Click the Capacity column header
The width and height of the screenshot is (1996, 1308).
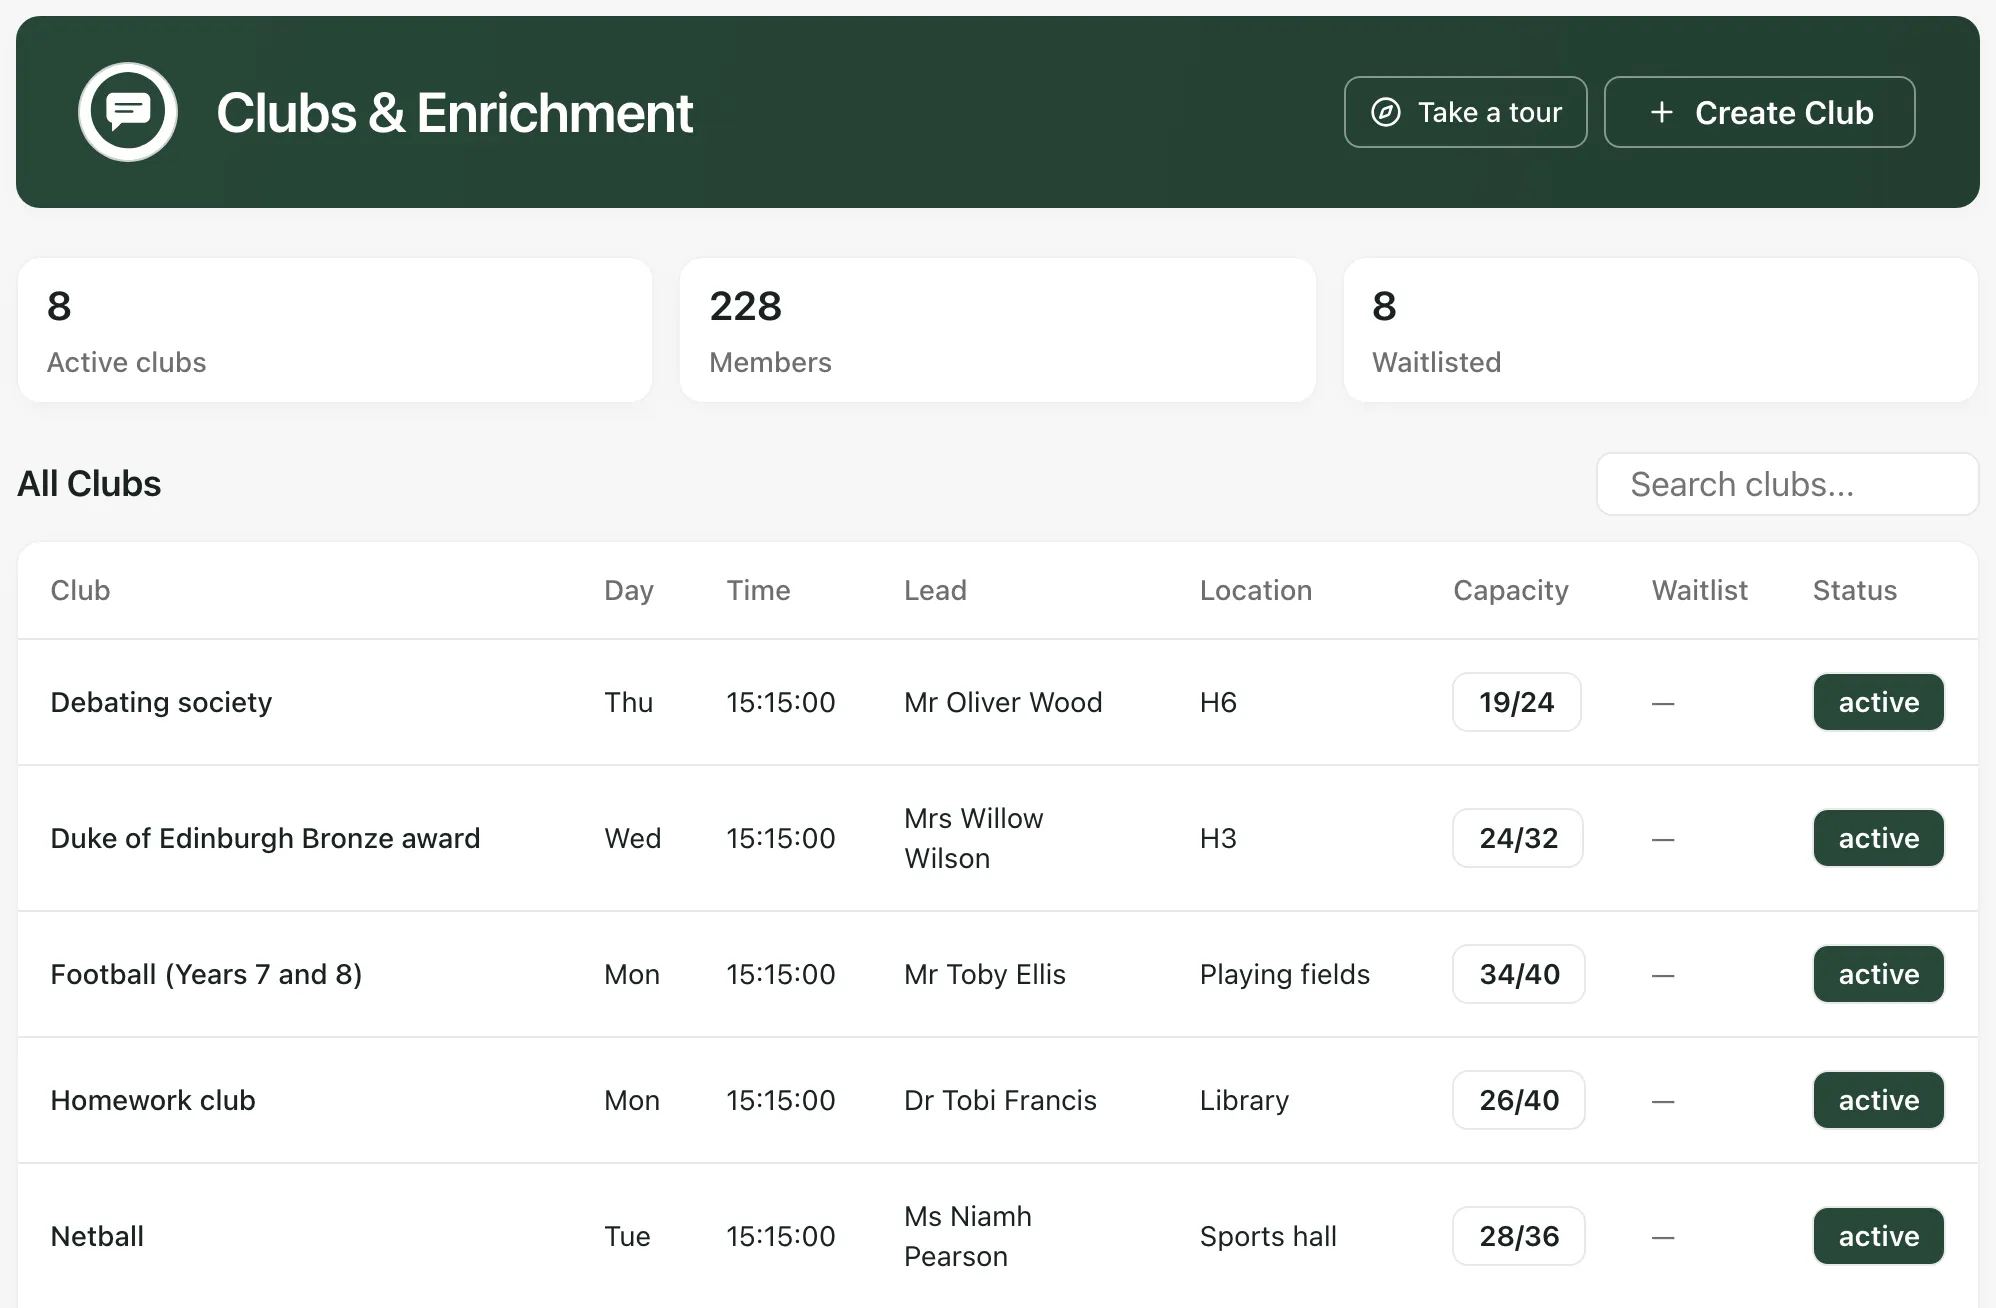pyautogui.click(x=1510, y=590)
